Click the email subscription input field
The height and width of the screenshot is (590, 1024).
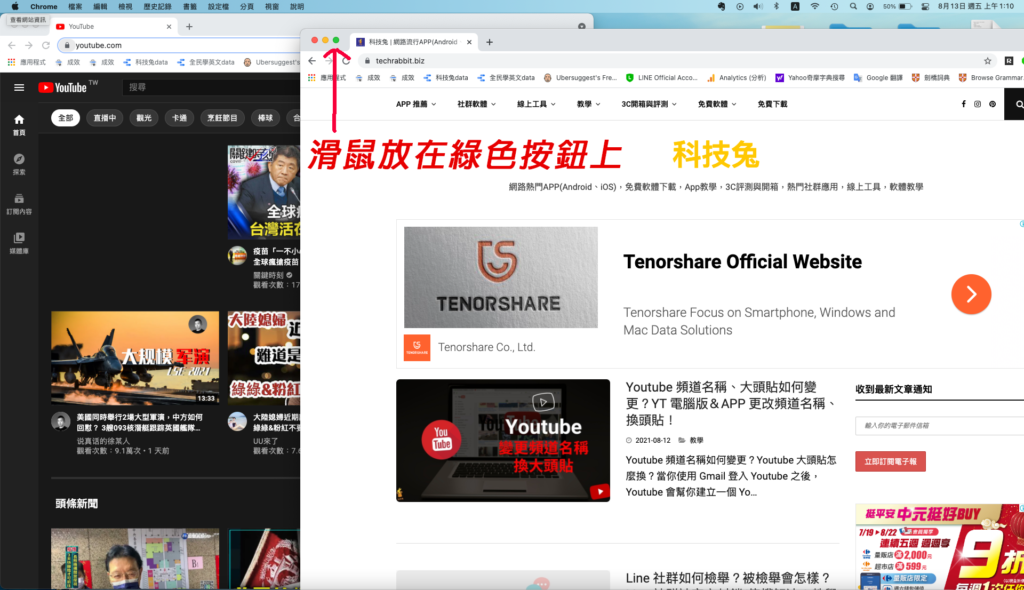pos(939,425)
